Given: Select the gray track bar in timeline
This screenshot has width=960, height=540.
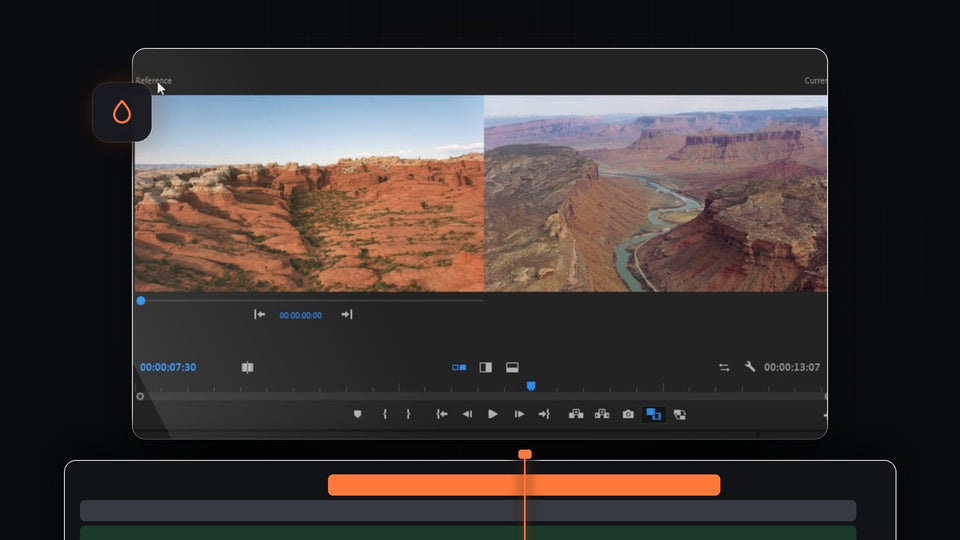Looking at the screenshot, I should [x=468, y=511].
